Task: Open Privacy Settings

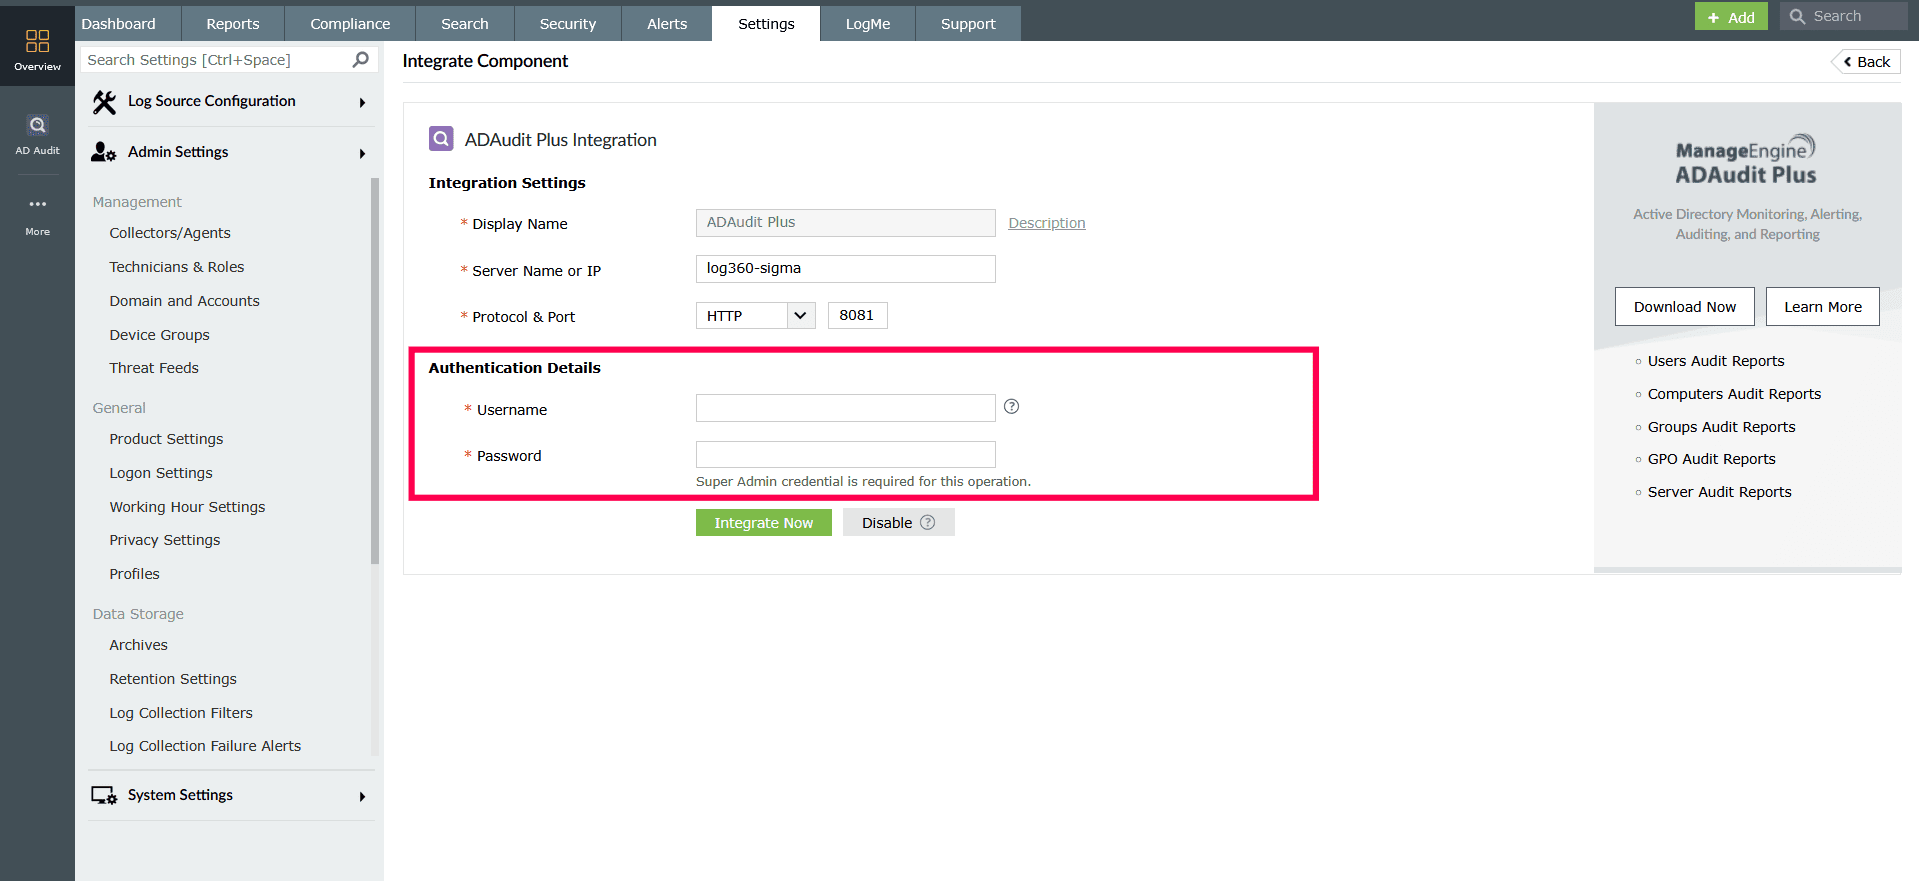Action: tap(165, 540)
